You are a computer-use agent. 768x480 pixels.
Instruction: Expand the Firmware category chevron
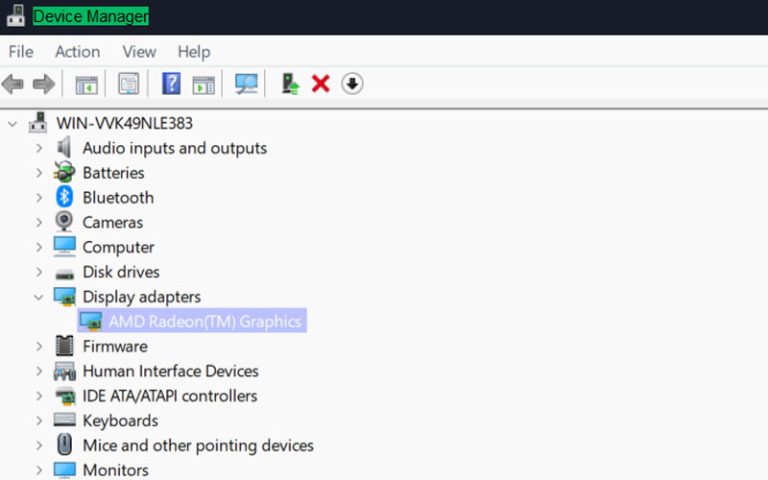pos(39,346)
